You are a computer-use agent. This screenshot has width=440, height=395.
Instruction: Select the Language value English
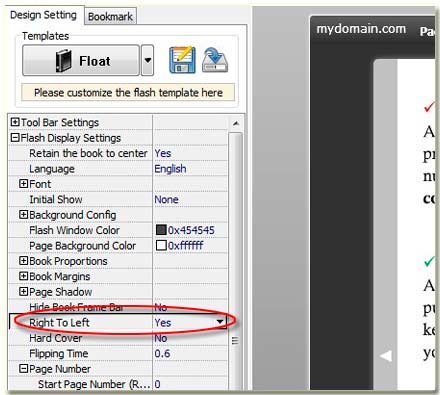coord(170,169)
